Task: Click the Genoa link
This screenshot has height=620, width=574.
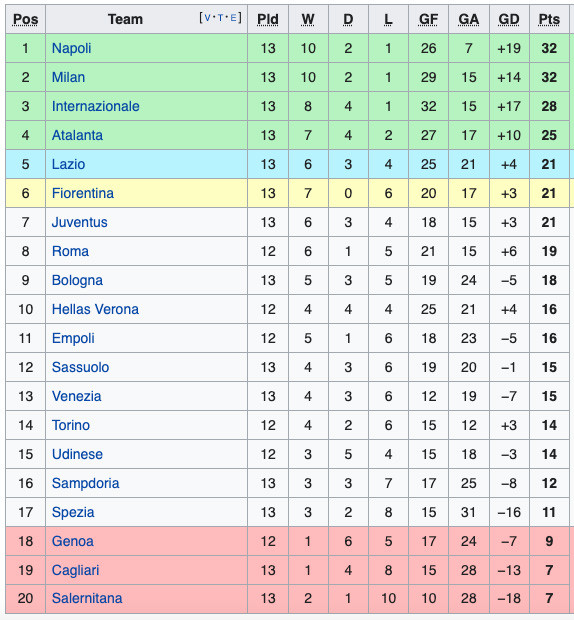Action: [x=73, y=541]
